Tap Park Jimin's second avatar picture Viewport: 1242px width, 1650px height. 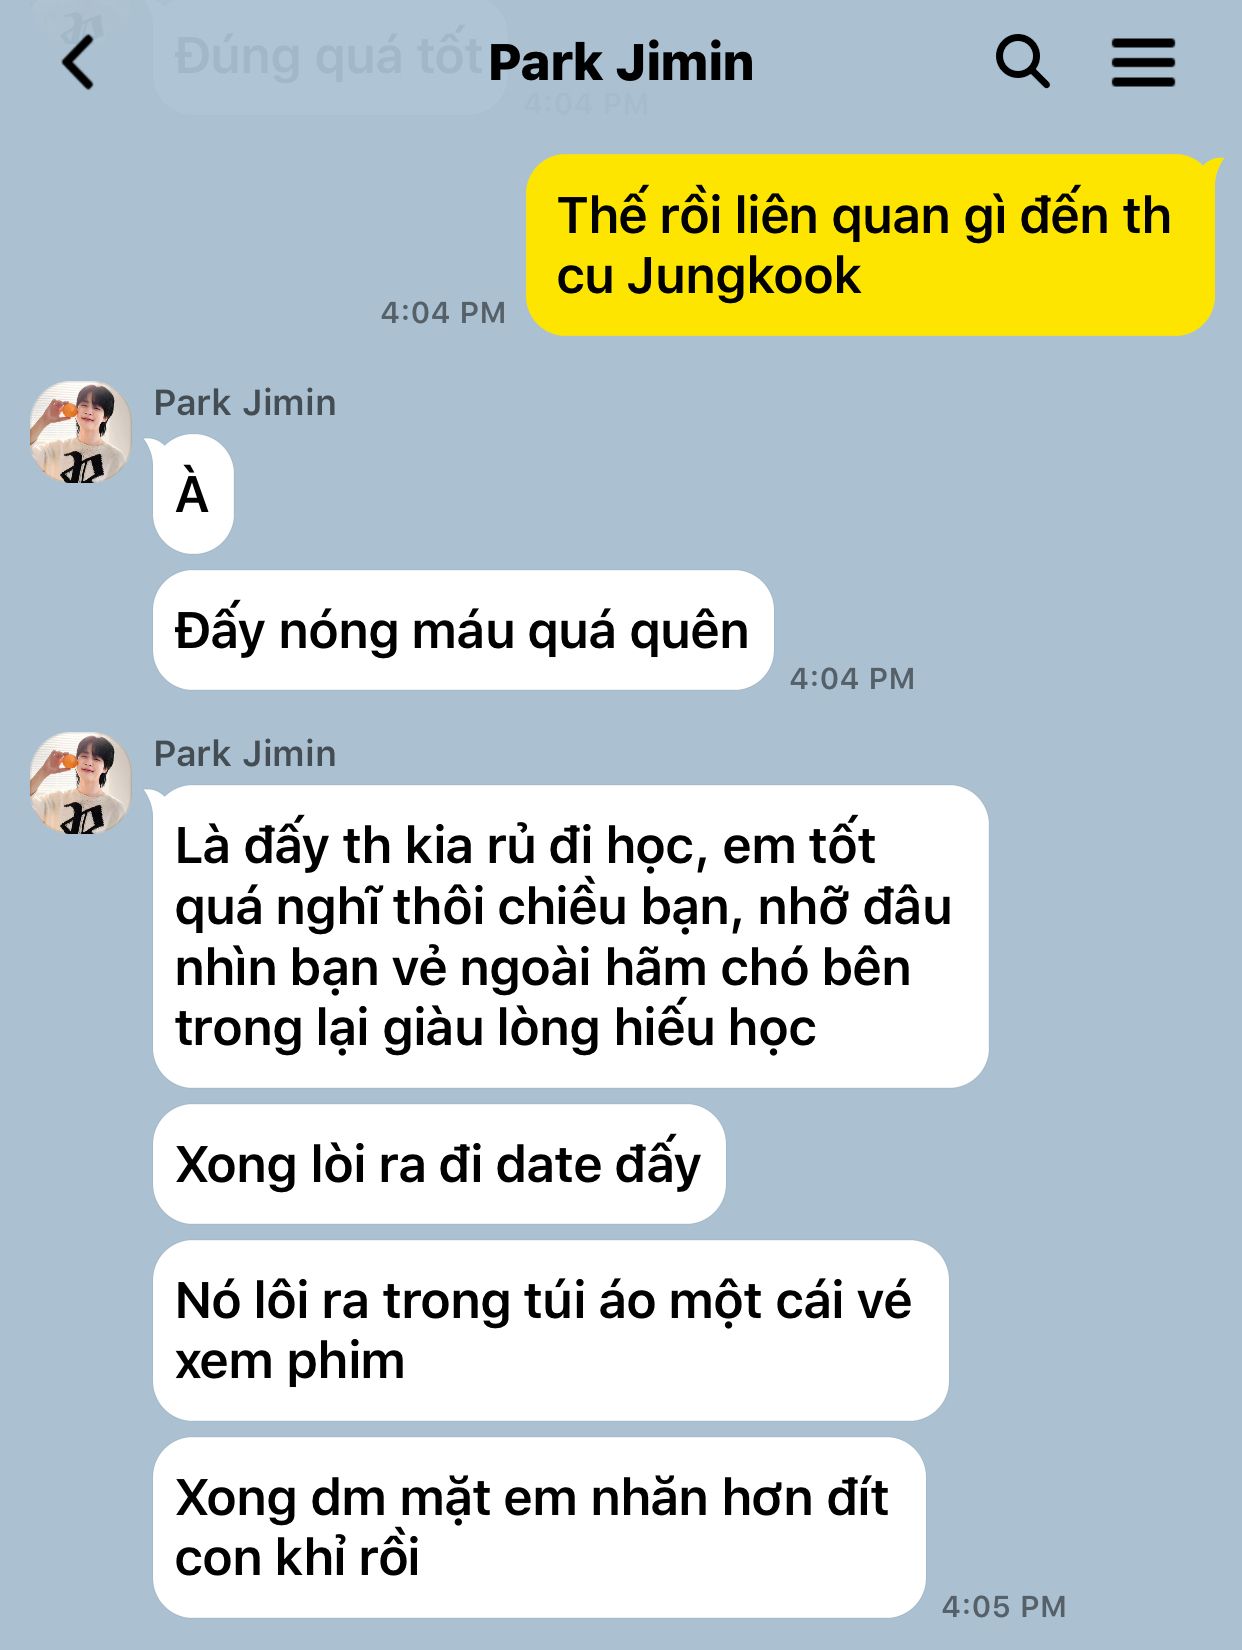click(x=80, y=783)
